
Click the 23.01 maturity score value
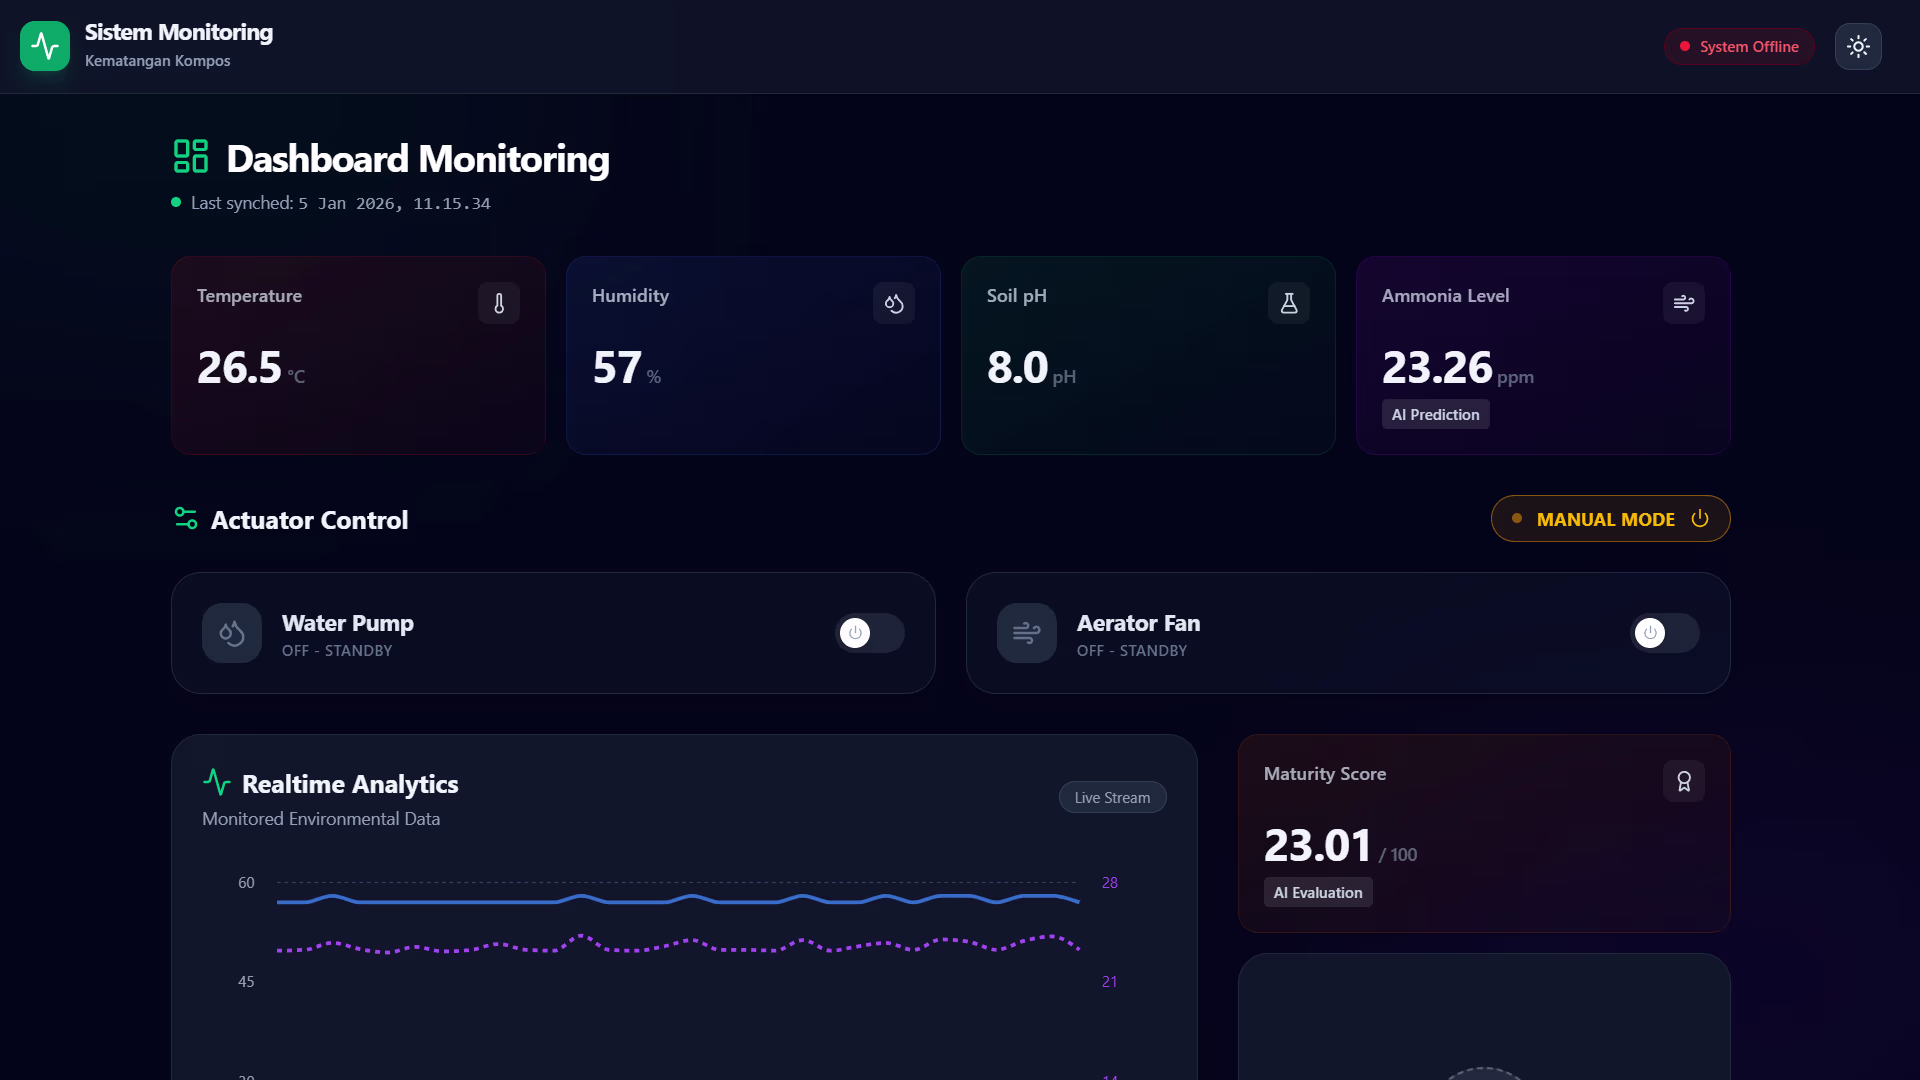click(x=1318, y=845)
